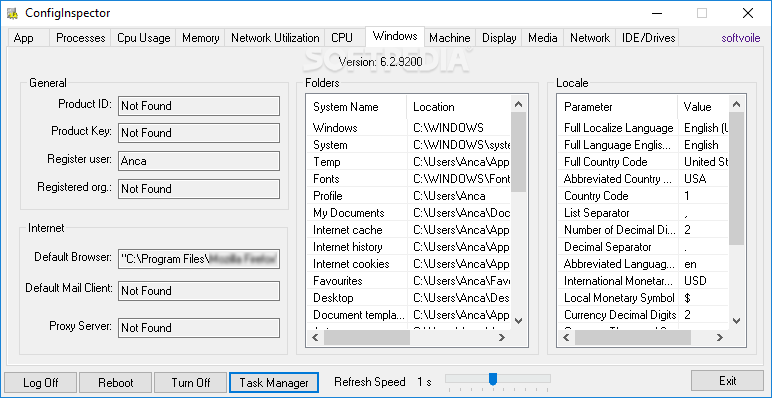Click the Default Browser field
Image resolution: width=772 pixels, height=398 pixels.
[x=199, y=259]
